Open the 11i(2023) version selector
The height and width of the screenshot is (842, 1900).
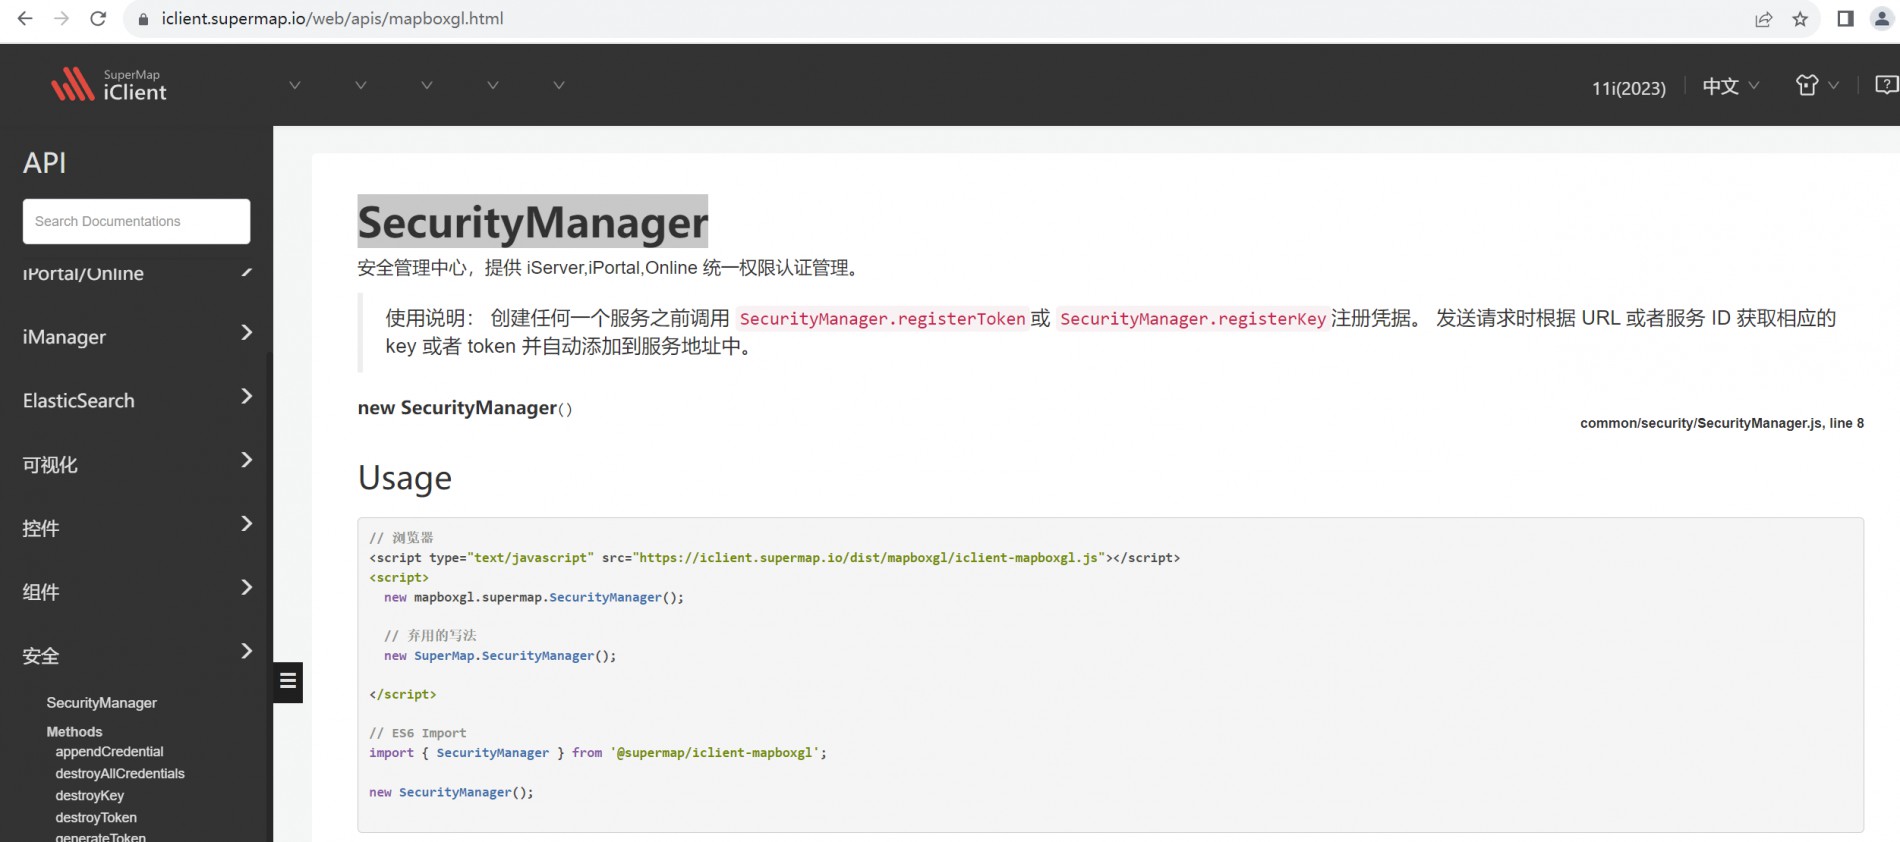tap(1628, 88)
